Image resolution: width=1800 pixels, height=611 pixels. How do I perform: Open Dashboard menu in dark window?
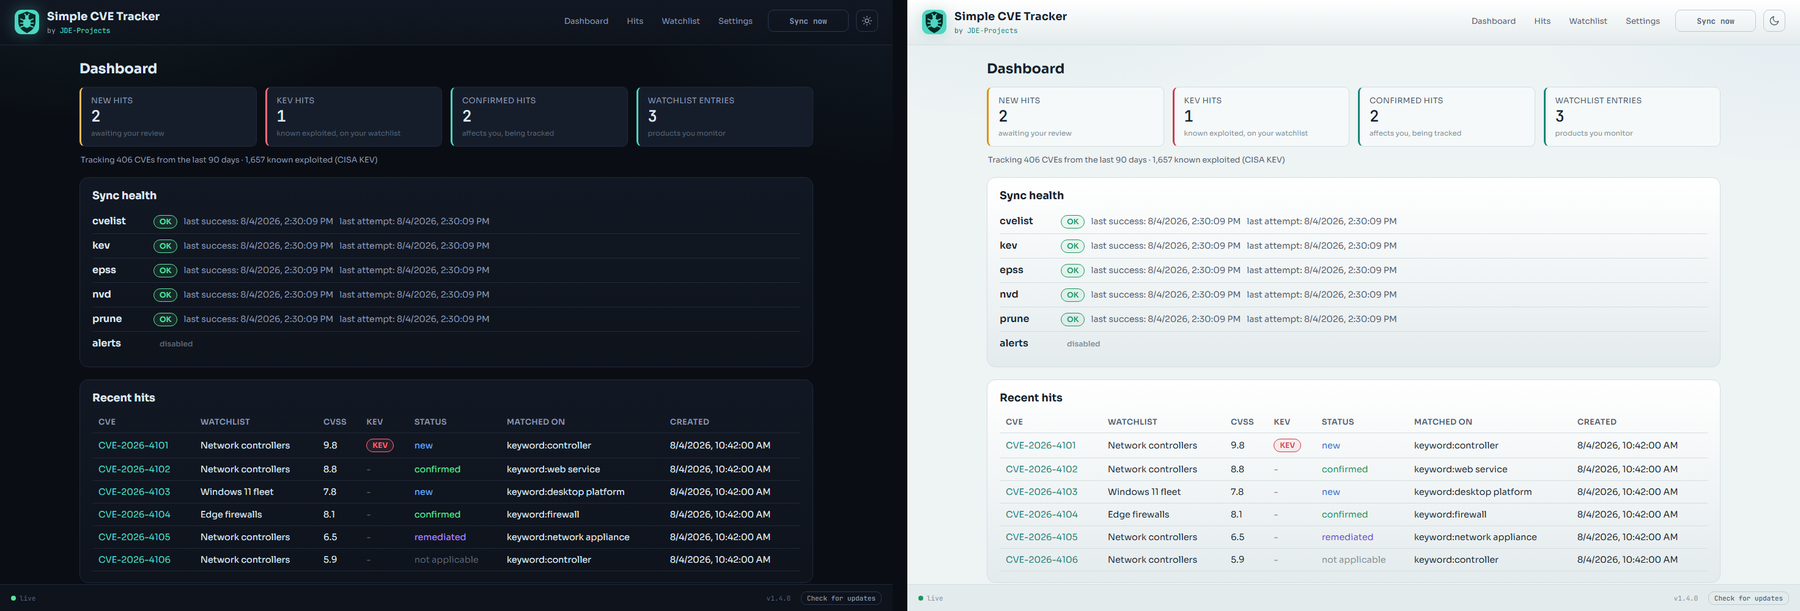[586, 21]
